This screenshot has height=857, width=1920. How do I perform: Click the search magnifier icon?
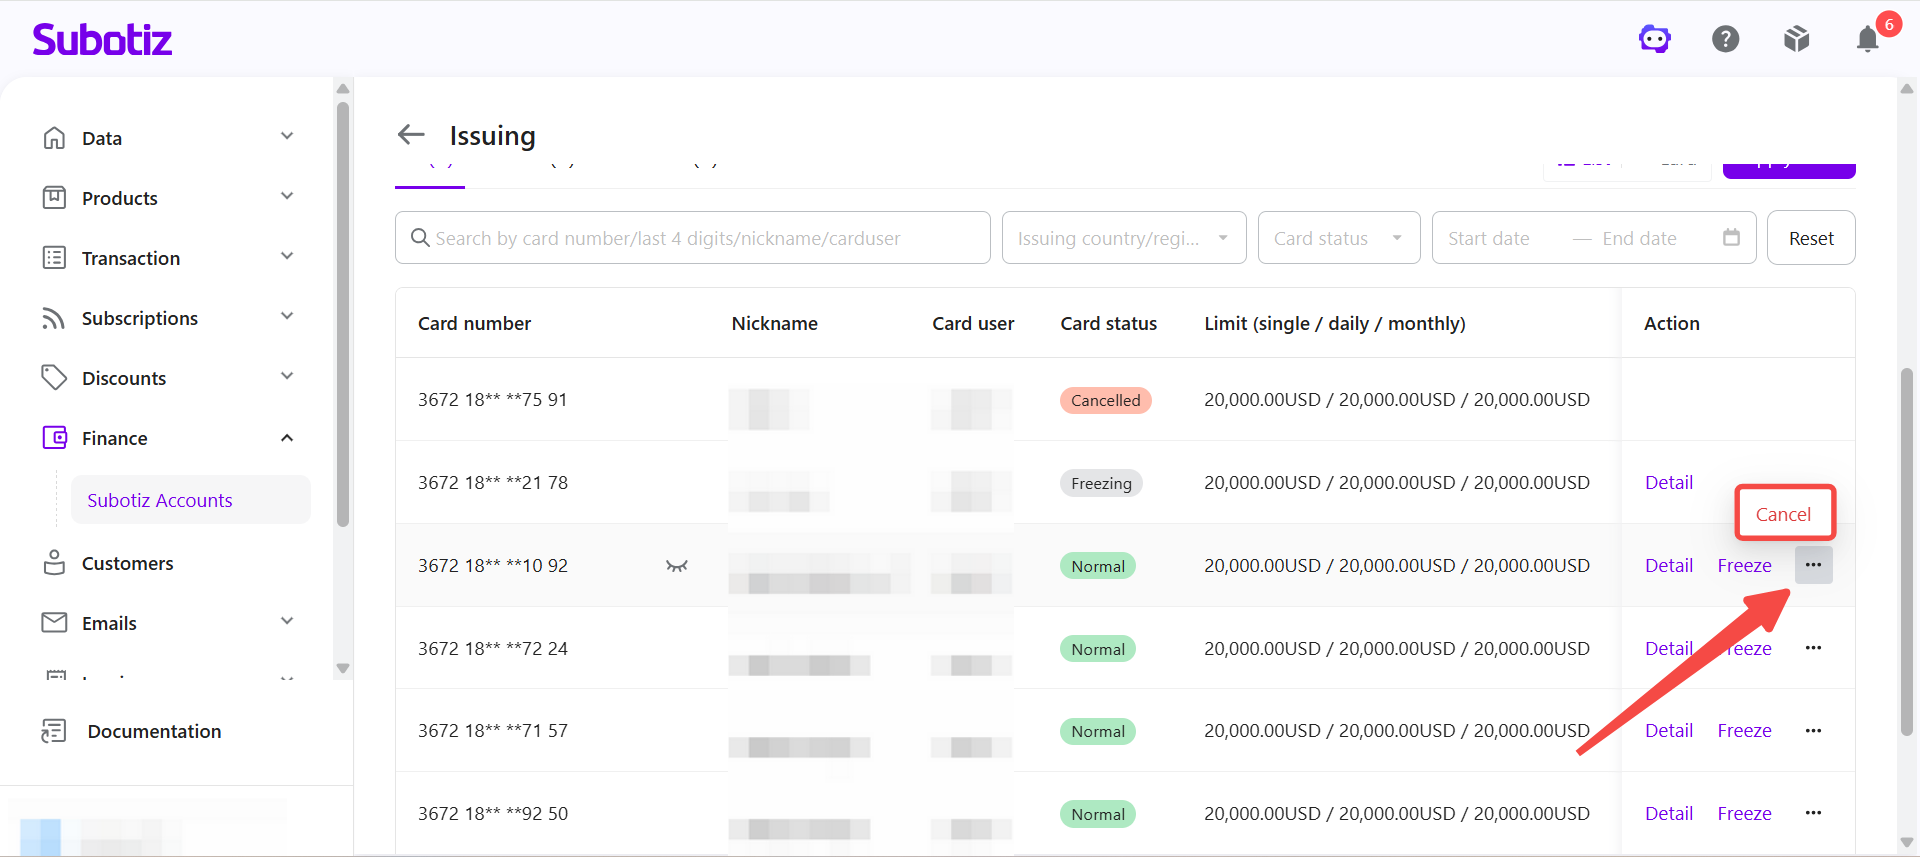(421, 238)
